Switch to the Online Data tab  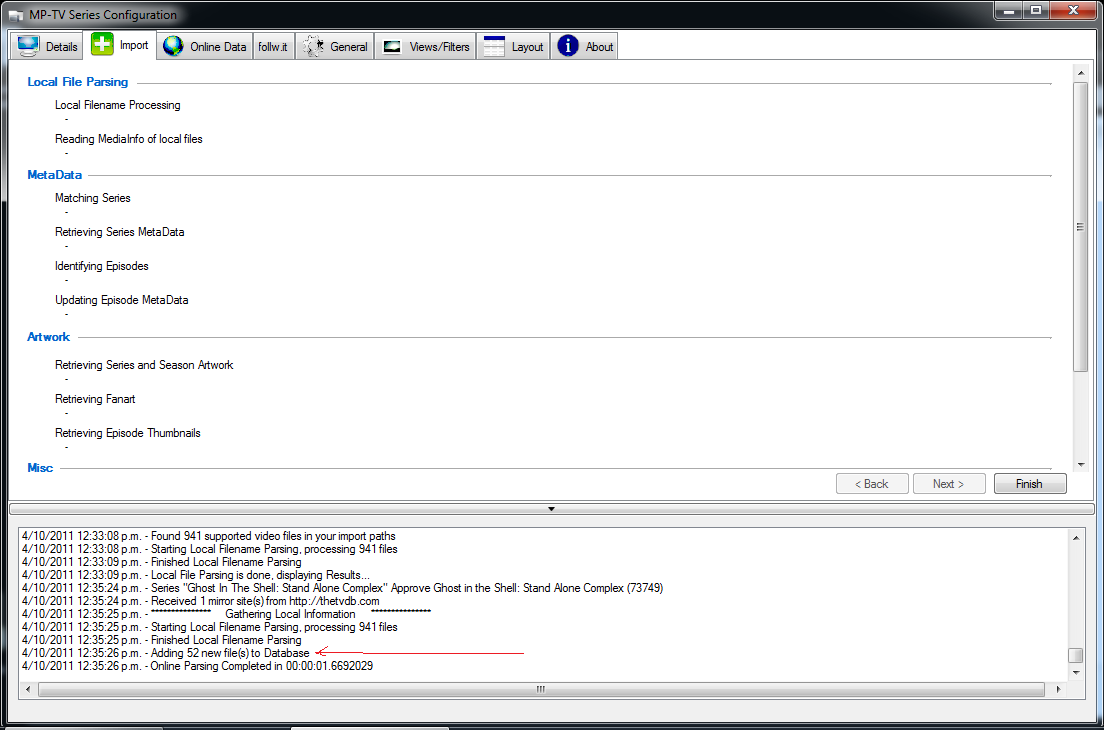pos(204,46)
